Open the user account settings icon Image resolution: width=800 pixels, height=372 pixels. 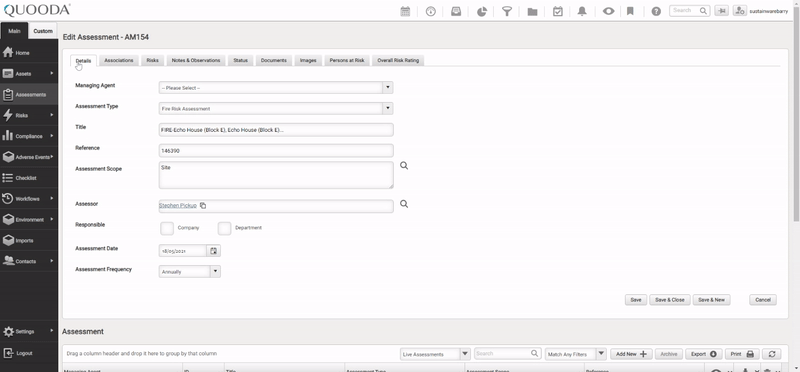[740, 11]
